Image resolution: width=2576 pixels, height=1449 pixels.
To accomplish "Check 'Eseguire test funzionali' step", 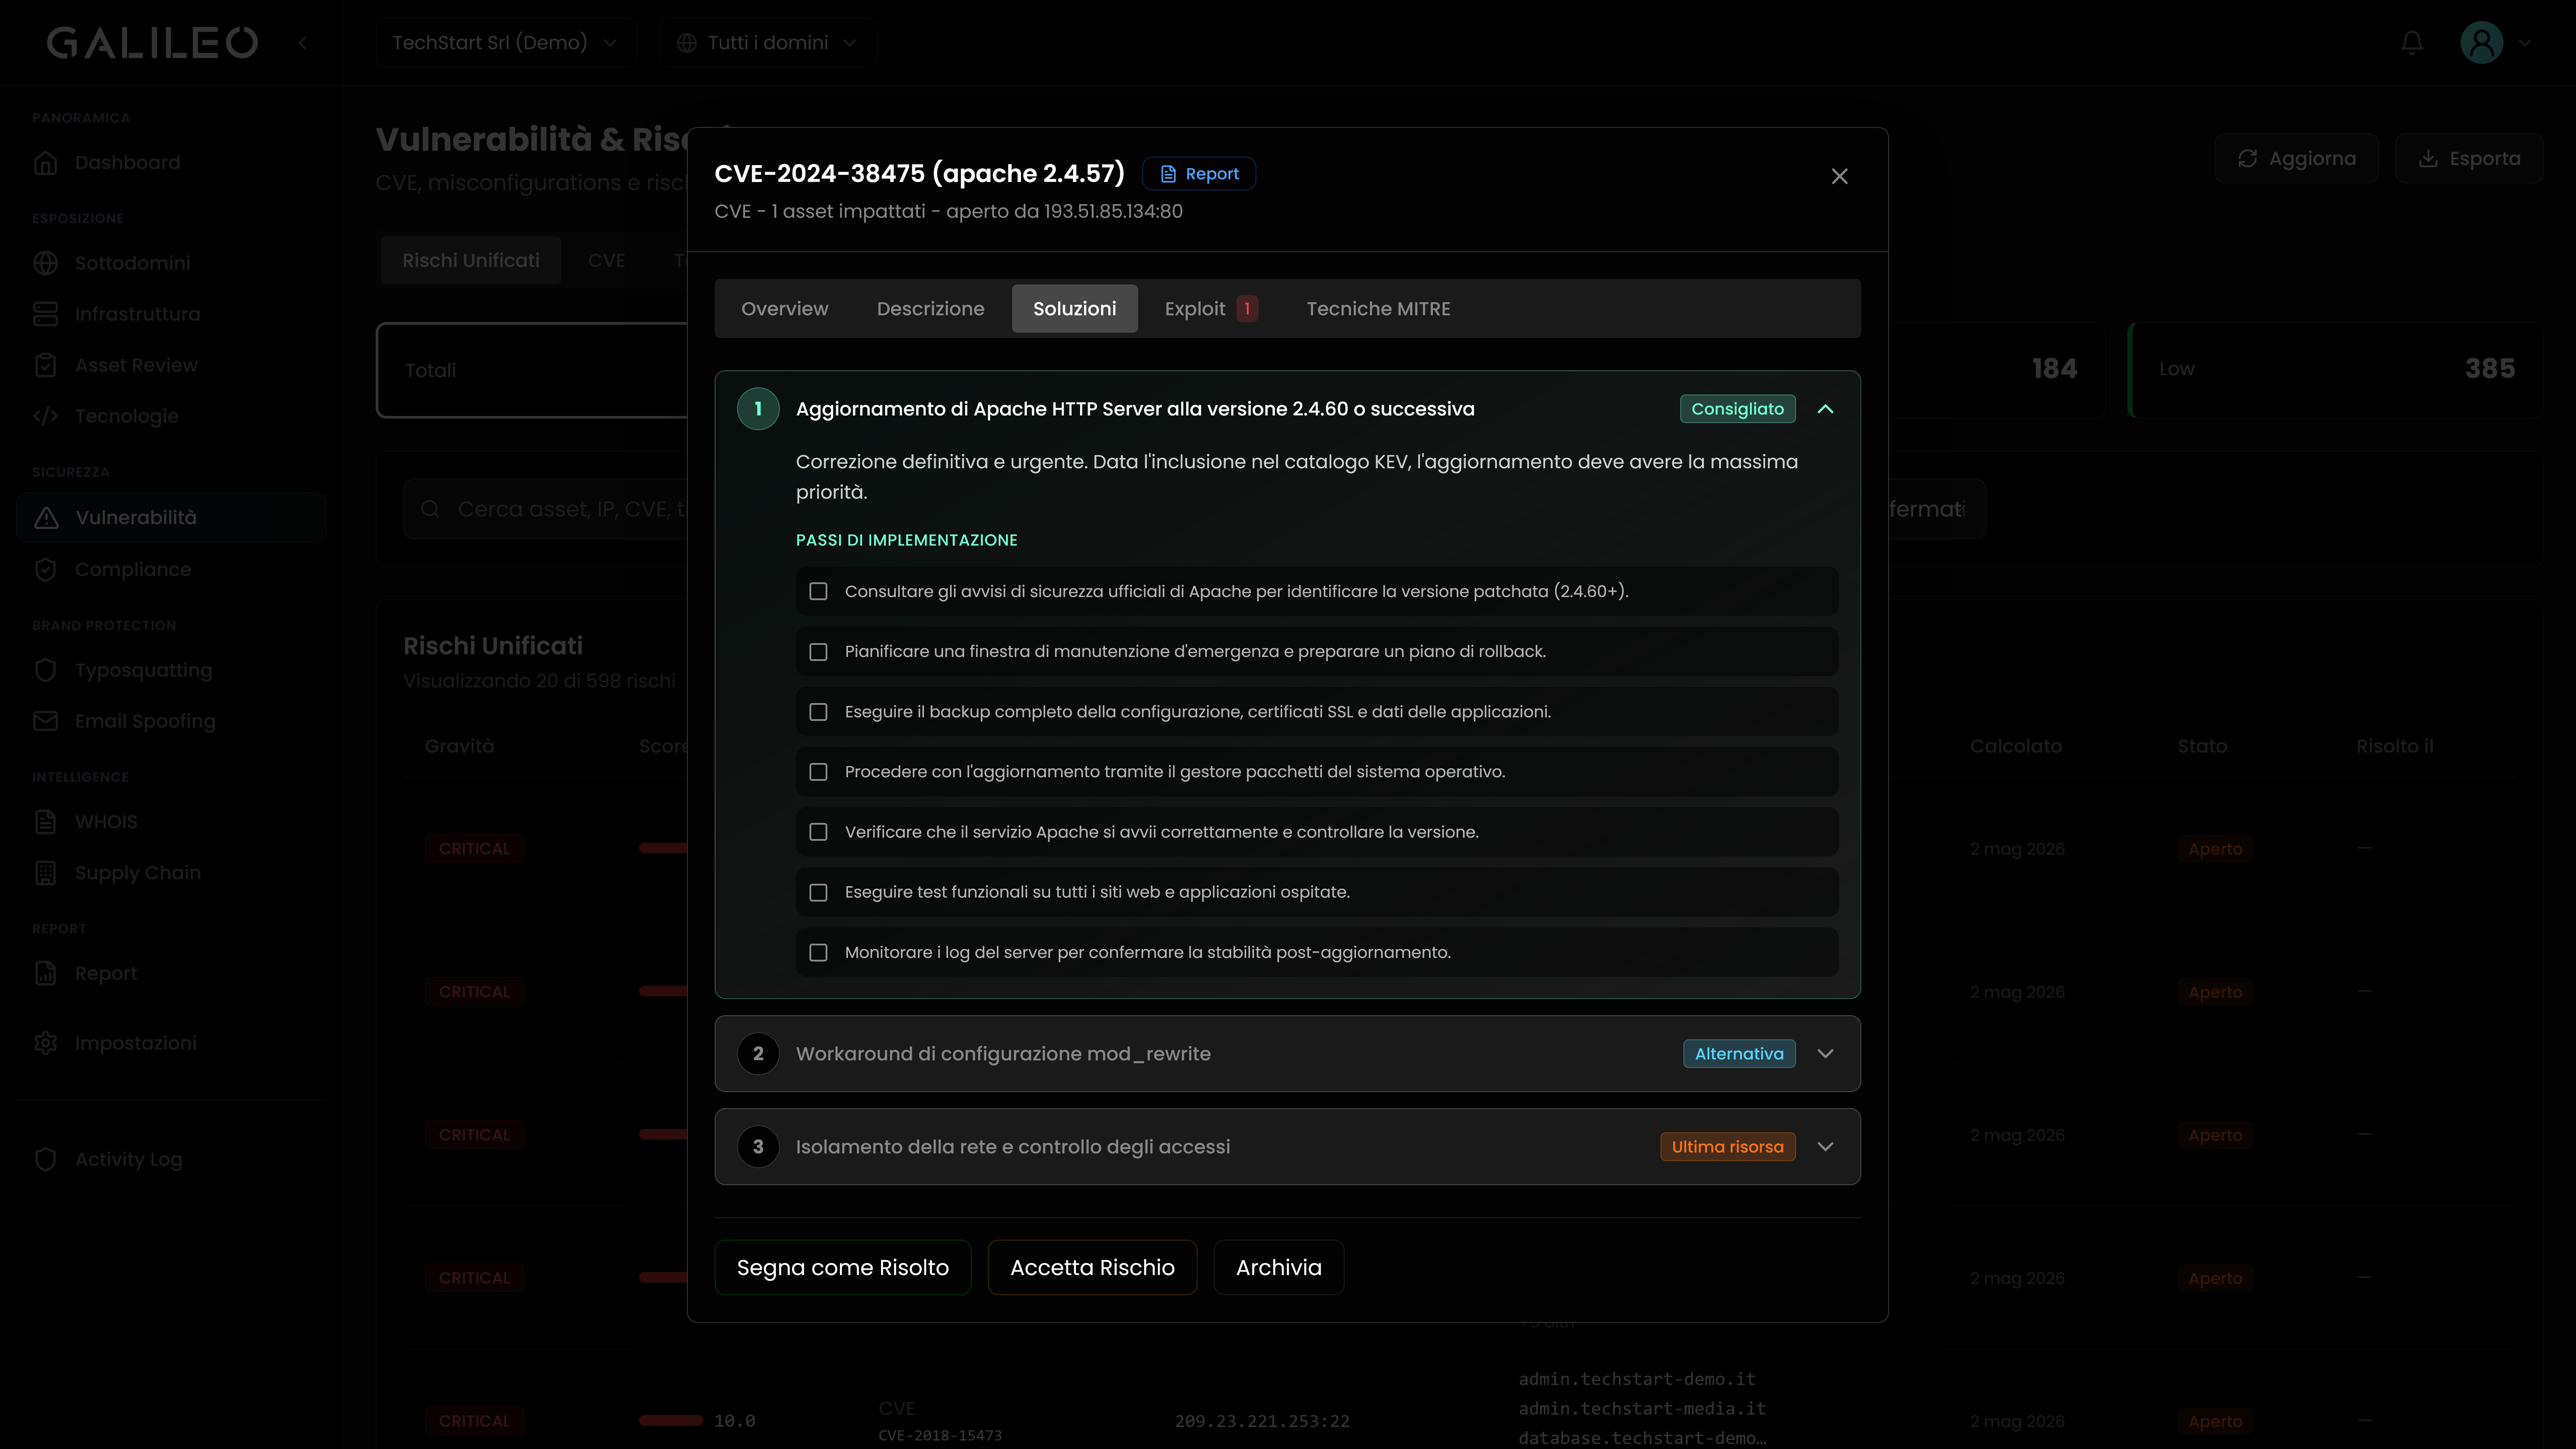I will click(818, 892).
